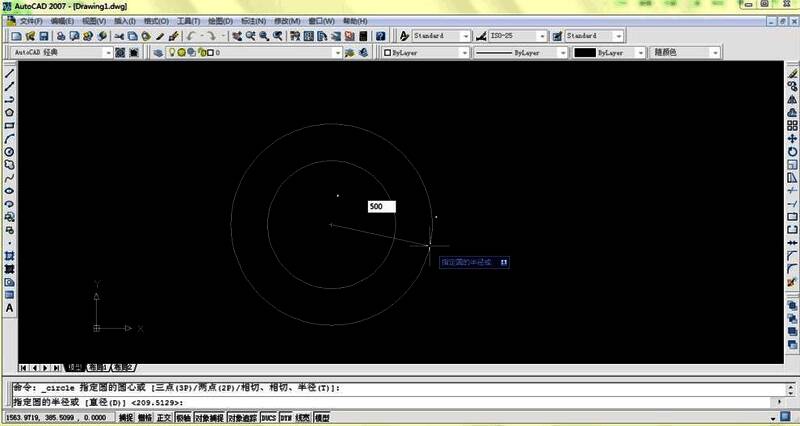
Task: Click the Text (A) tool icon
Action: (x=9, y=308)
